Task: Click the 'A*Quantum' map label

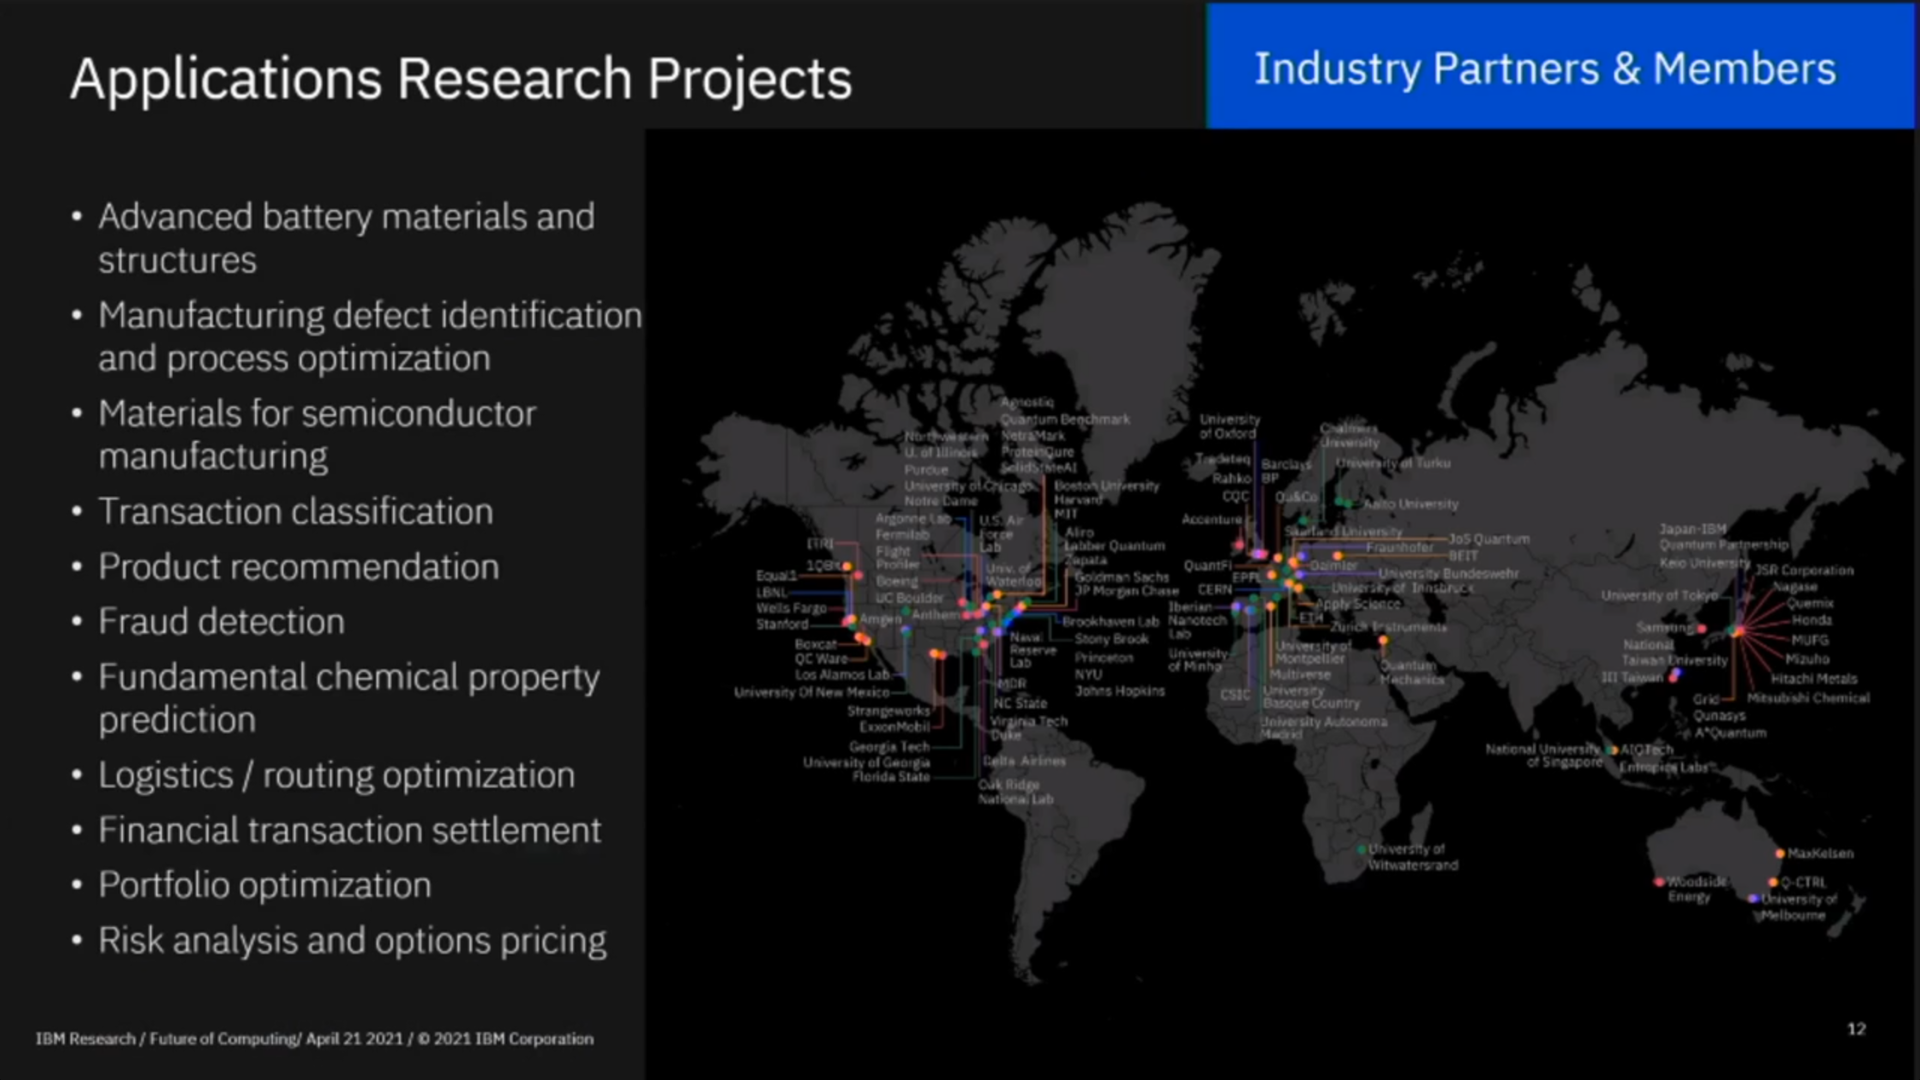Action: pyautogui.click(x=1730, y=732)
